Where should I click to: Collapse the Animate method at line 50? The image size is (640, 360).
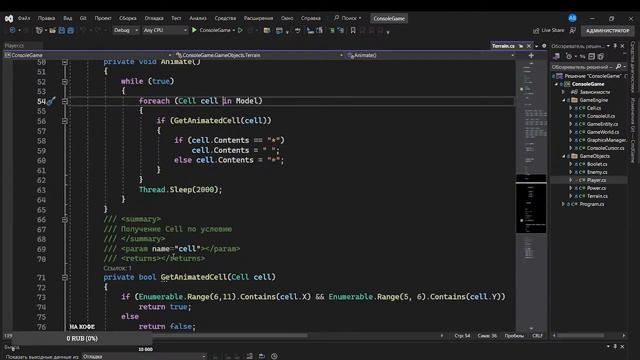pos(64,62)
